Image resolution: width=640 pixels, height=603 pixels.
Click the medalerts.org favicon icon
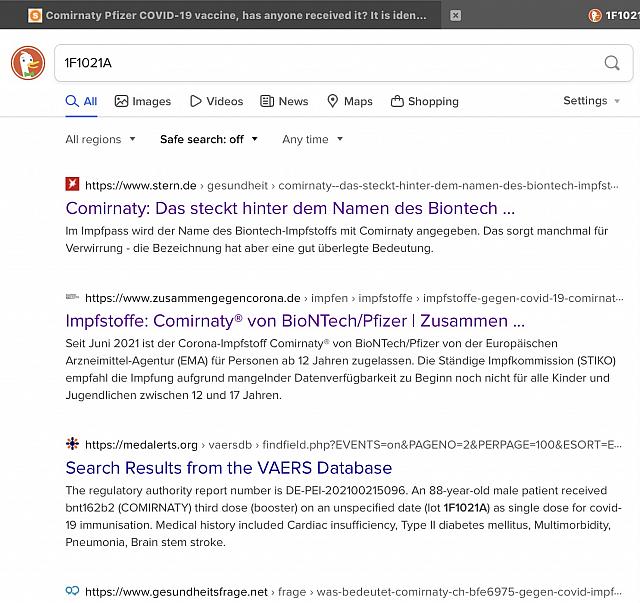coord(72,444)
